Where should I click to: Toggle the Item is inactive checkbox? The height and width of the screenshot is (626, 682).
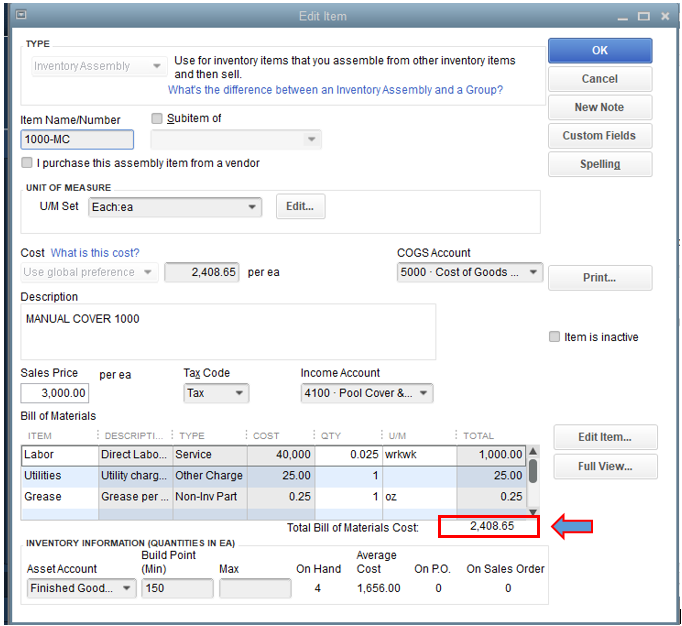point(554,337)
